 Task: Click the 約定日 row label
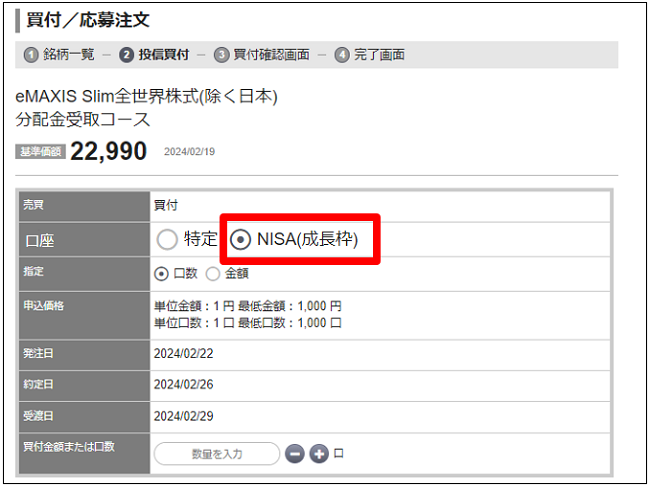click(x=38, y=385)
